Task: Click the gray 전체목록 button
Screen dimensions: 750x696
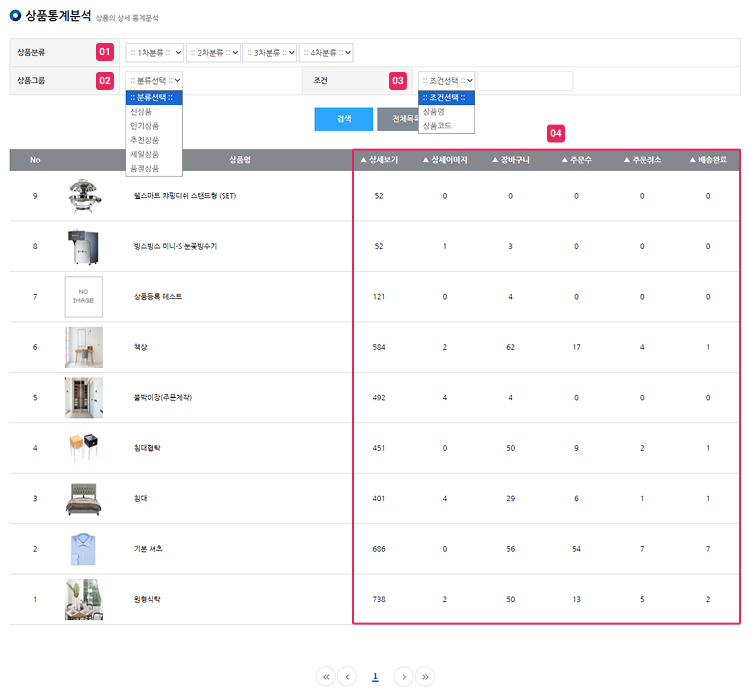Action: coord(398,119)
